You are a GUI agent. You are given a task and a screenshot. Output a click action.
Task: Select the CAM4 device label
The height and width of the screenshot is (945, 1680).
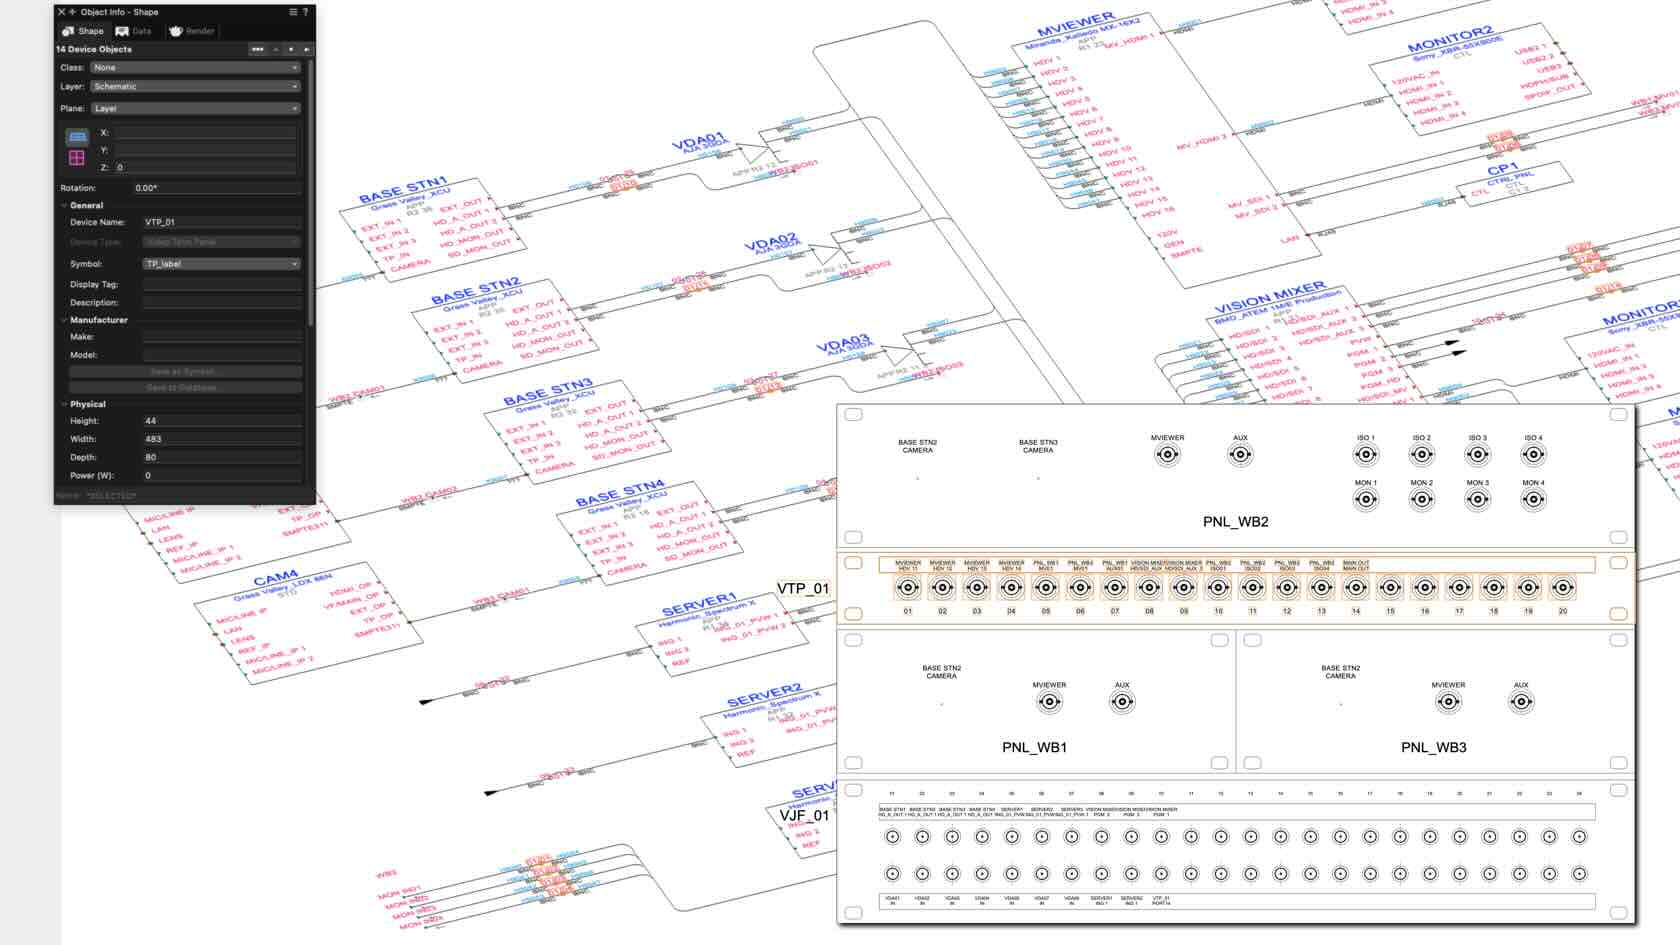click(x=275, y=578)
